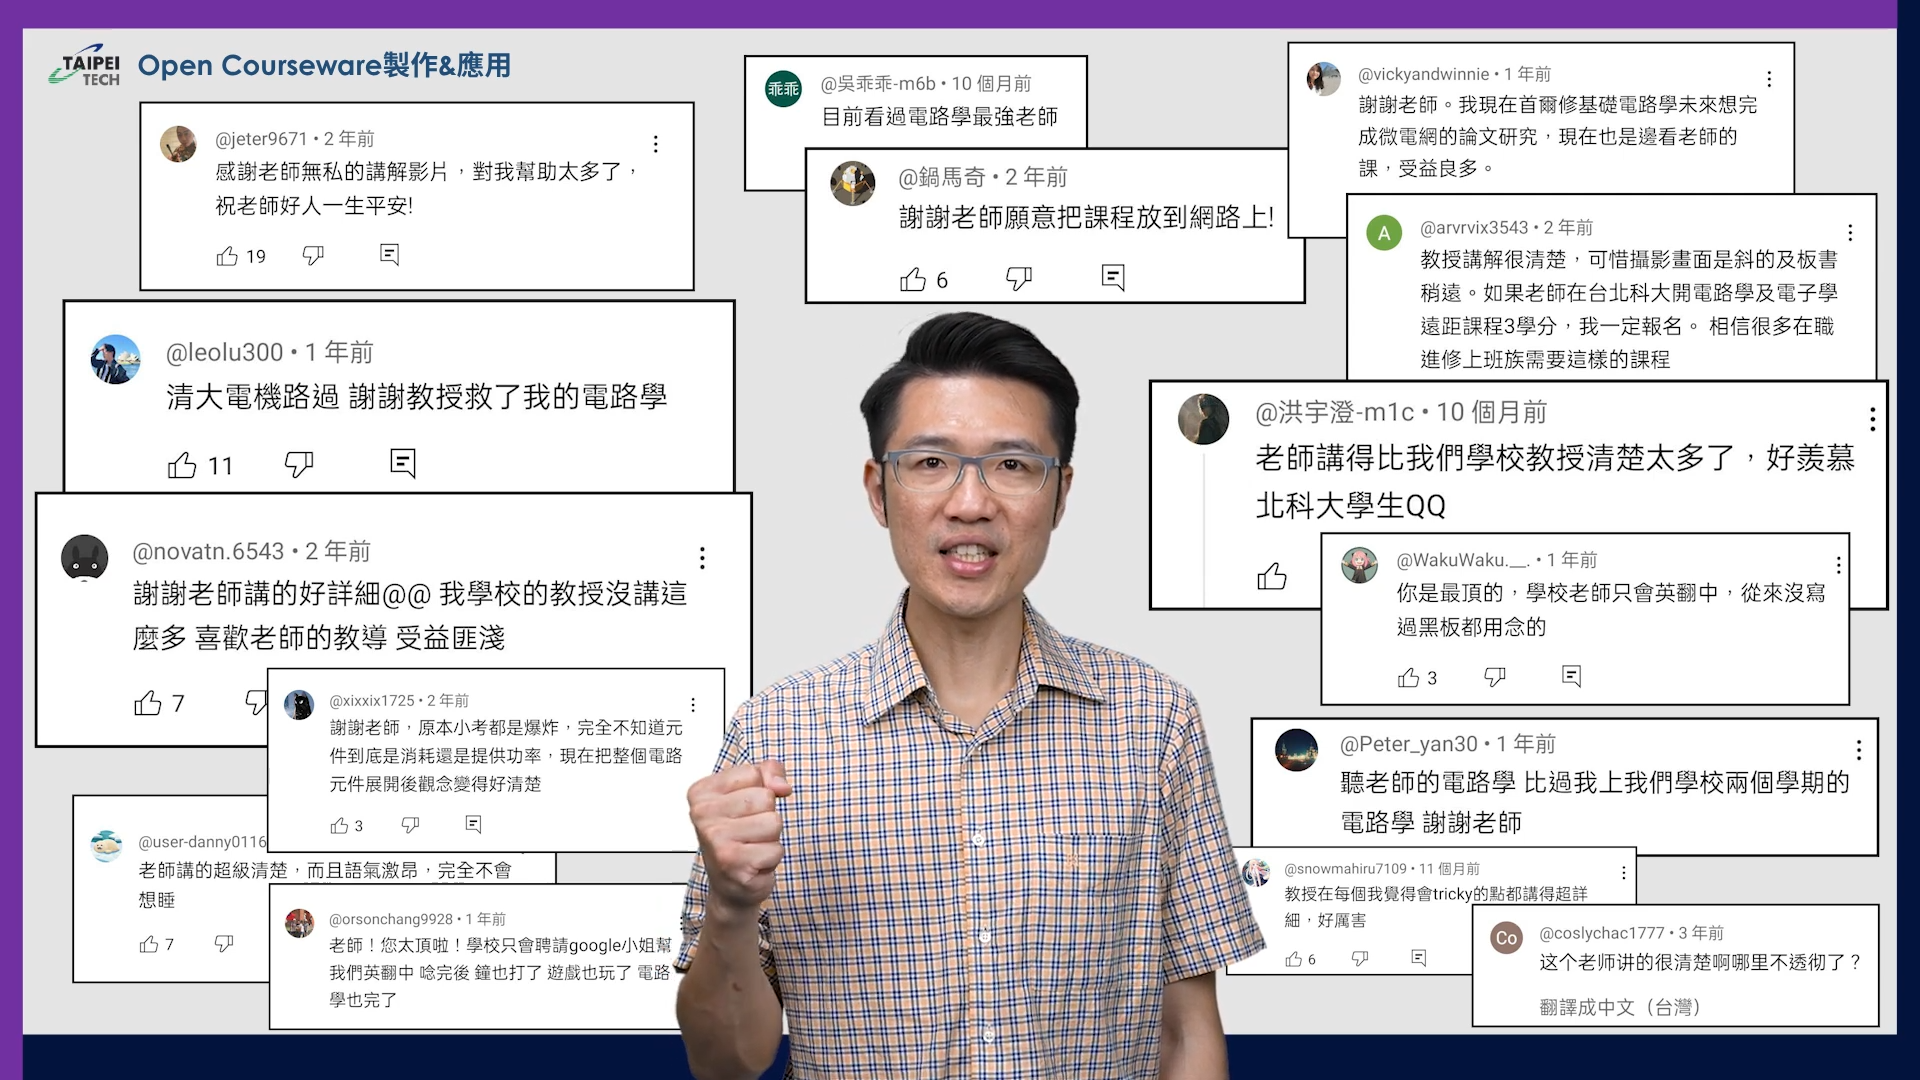This screenshot has height=1080, width=1920.
Task: Open reply on @leolu300 comment
Action: click(402, 462)
